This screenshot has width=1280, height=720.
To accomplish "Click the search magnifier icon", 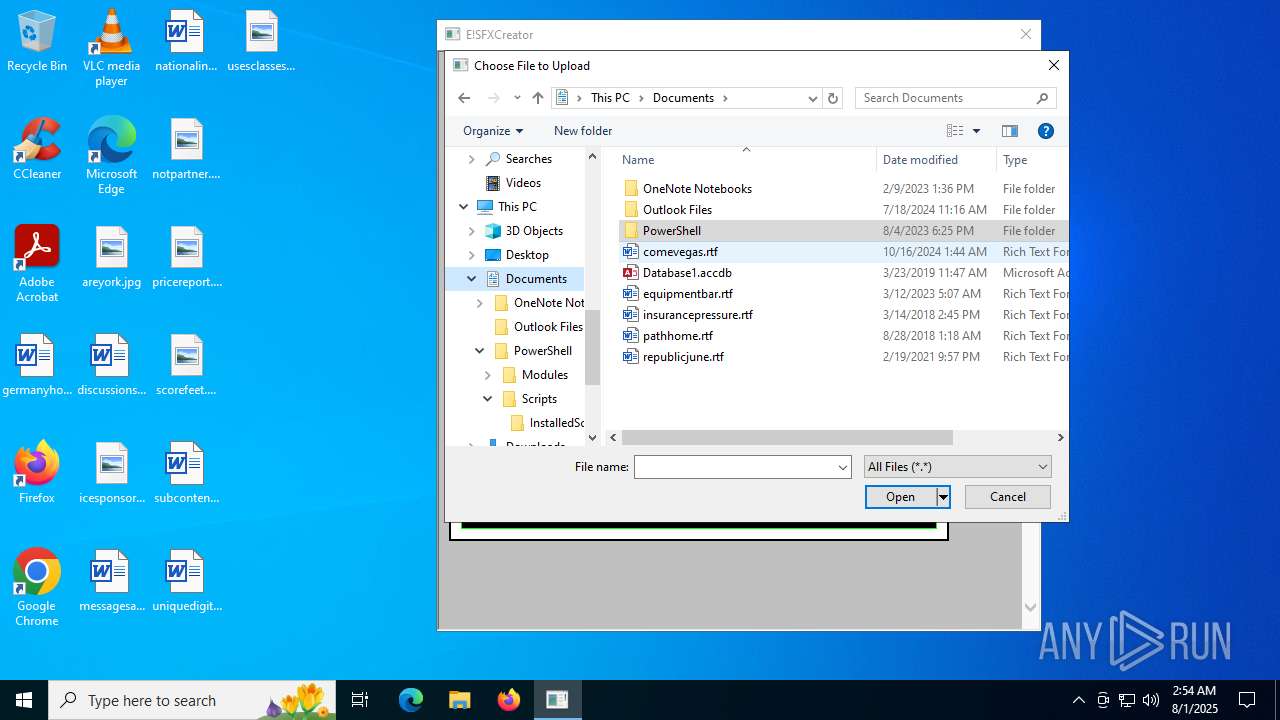I will (x=1042, y=98).
